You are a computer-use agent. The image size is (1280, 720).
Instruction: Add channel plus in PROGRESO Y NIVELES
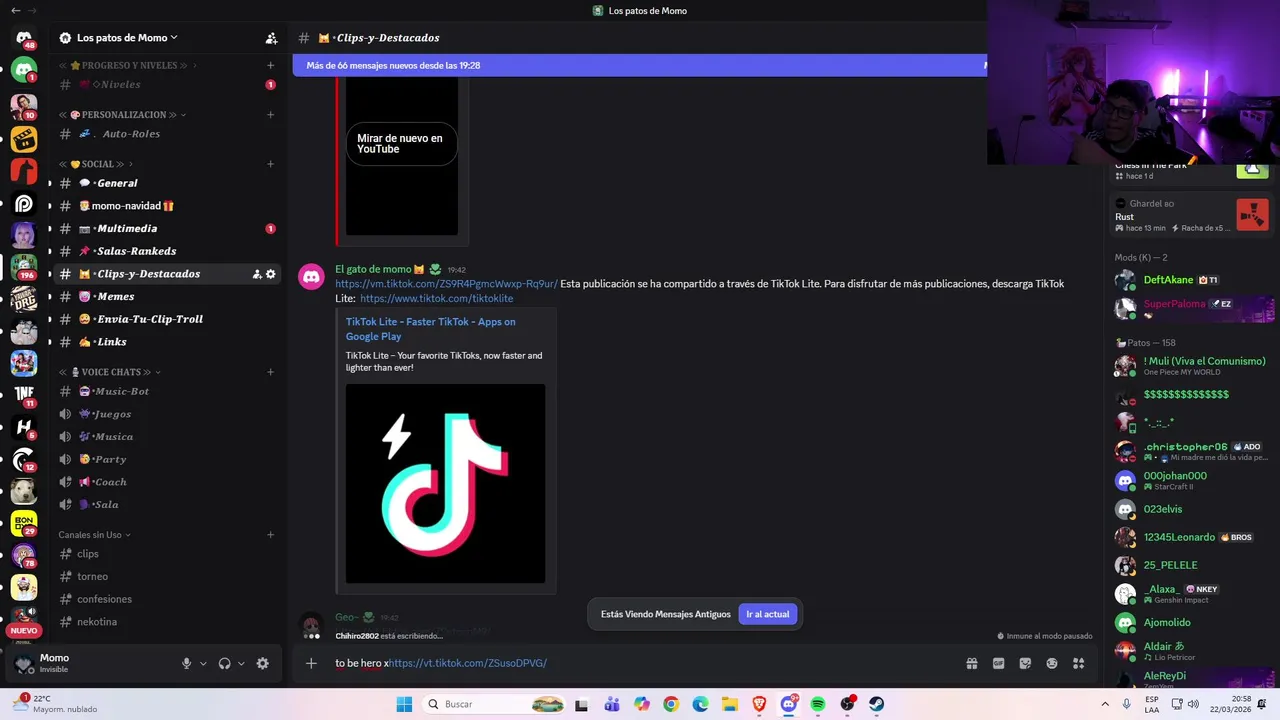point(270,65)
